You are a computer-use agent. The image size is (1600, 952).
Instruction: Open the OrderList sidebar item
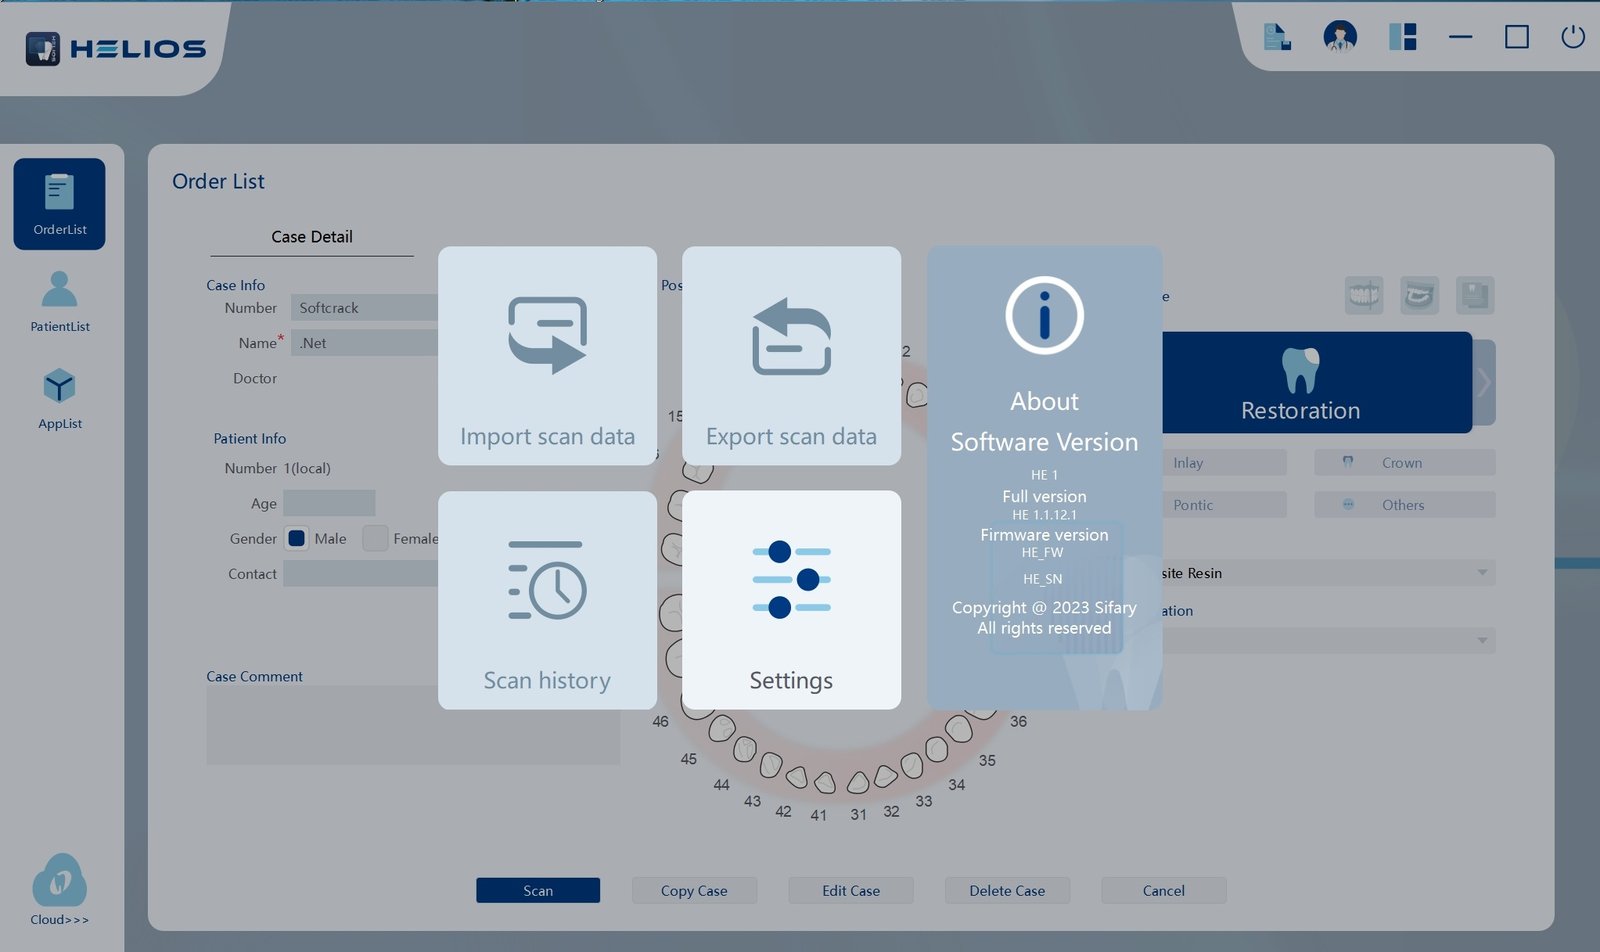(59, 204)
